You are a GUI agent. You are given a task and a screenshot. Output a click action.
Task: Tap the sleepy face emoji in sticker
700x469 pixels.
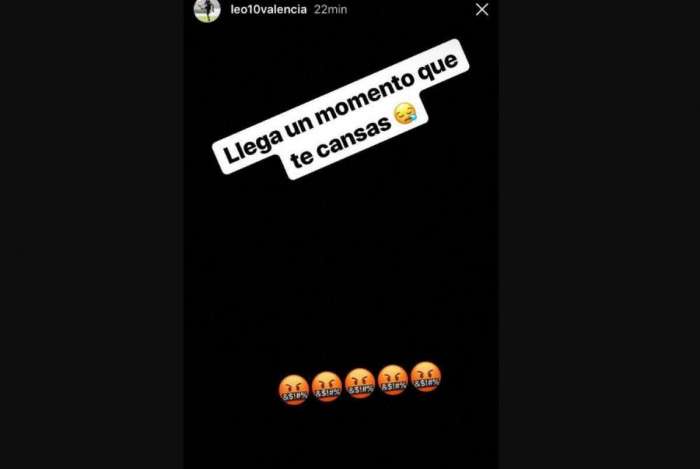(x=405, y=113)
